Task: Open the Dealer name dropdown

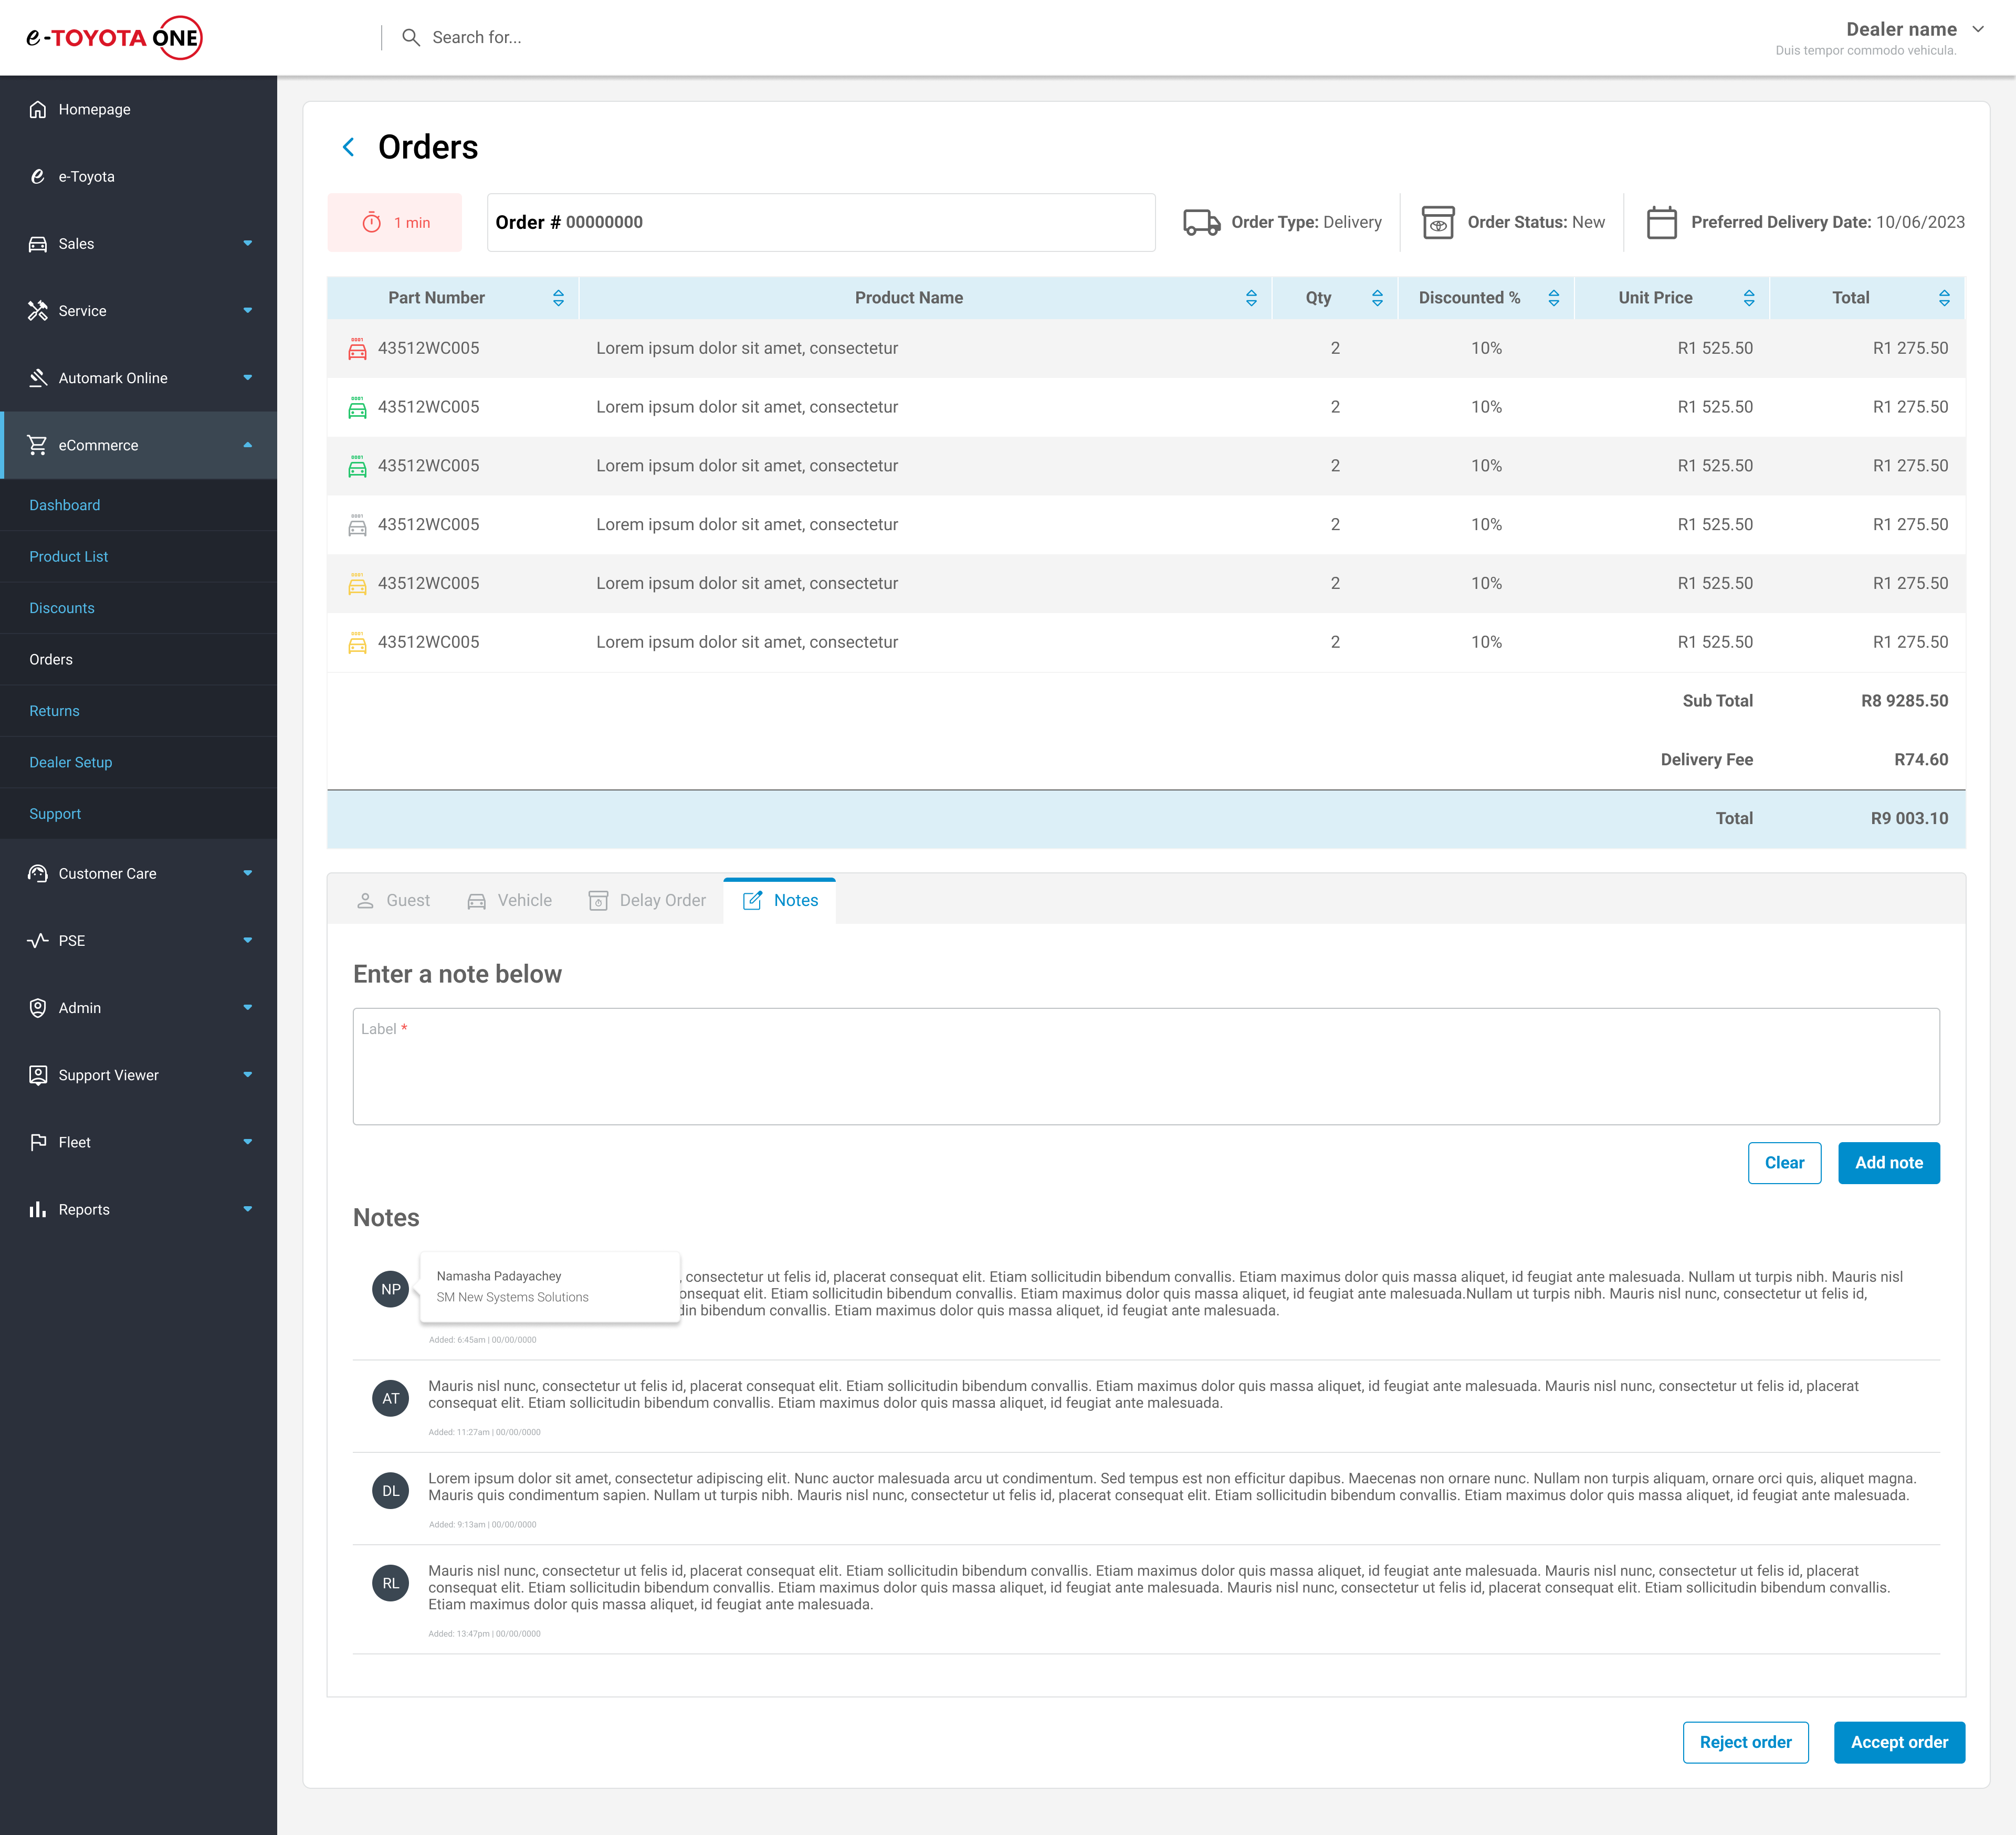Action: (x=1977, y=29)
